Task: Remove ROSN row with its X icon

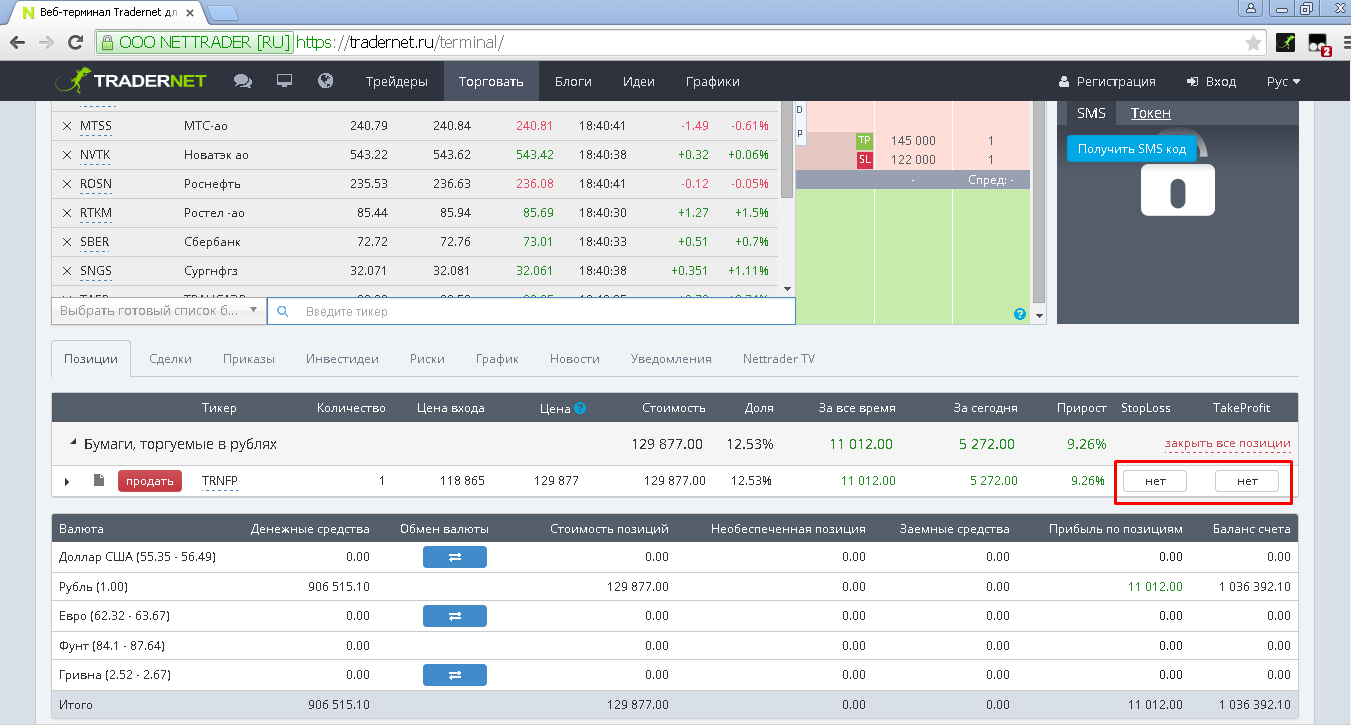Action: coord(67,184)
